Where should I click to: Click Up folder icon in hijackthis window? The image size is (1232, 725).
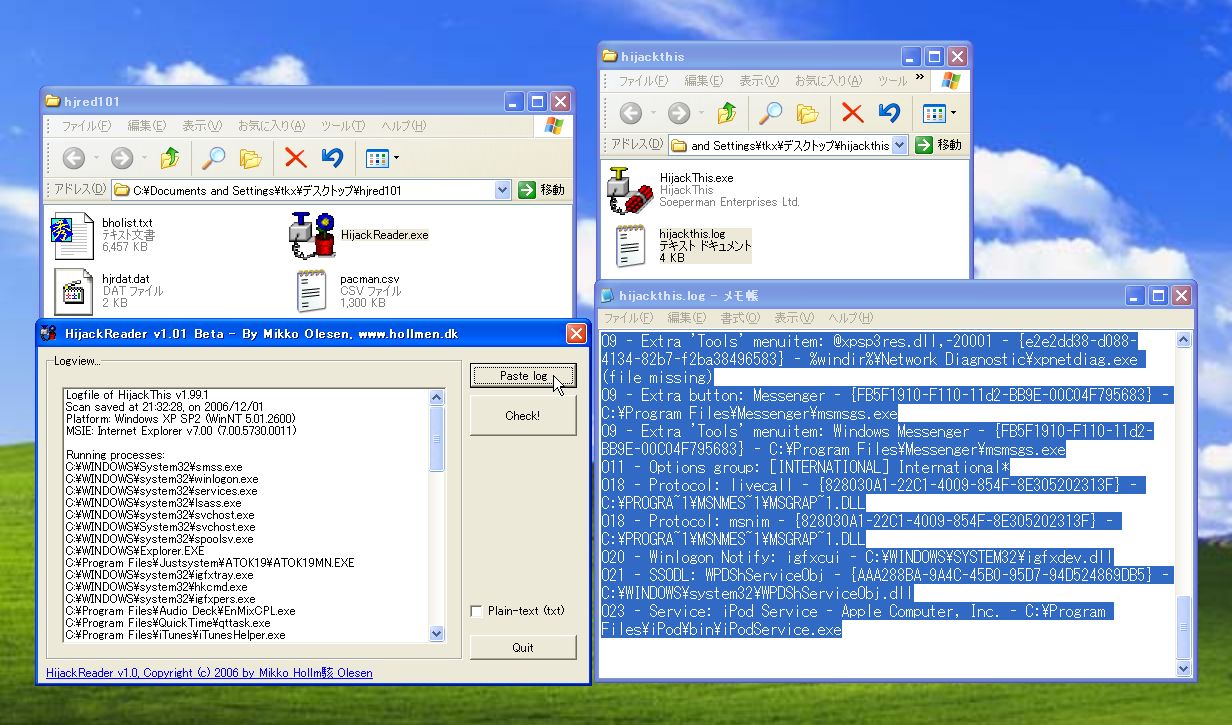(727, 112)
